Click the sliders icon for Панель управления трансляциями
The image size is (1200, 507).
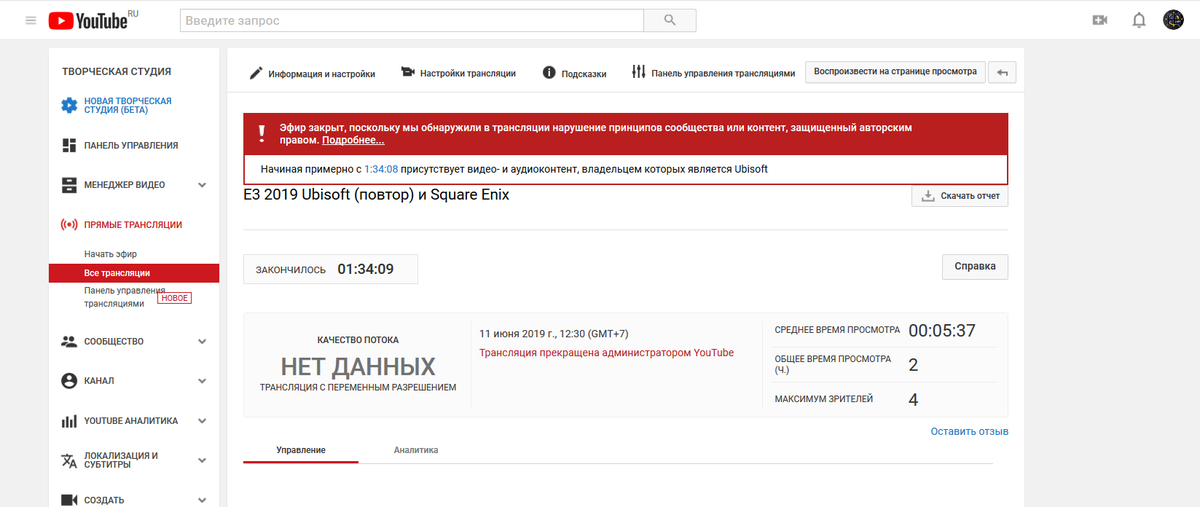coord(639,72)
